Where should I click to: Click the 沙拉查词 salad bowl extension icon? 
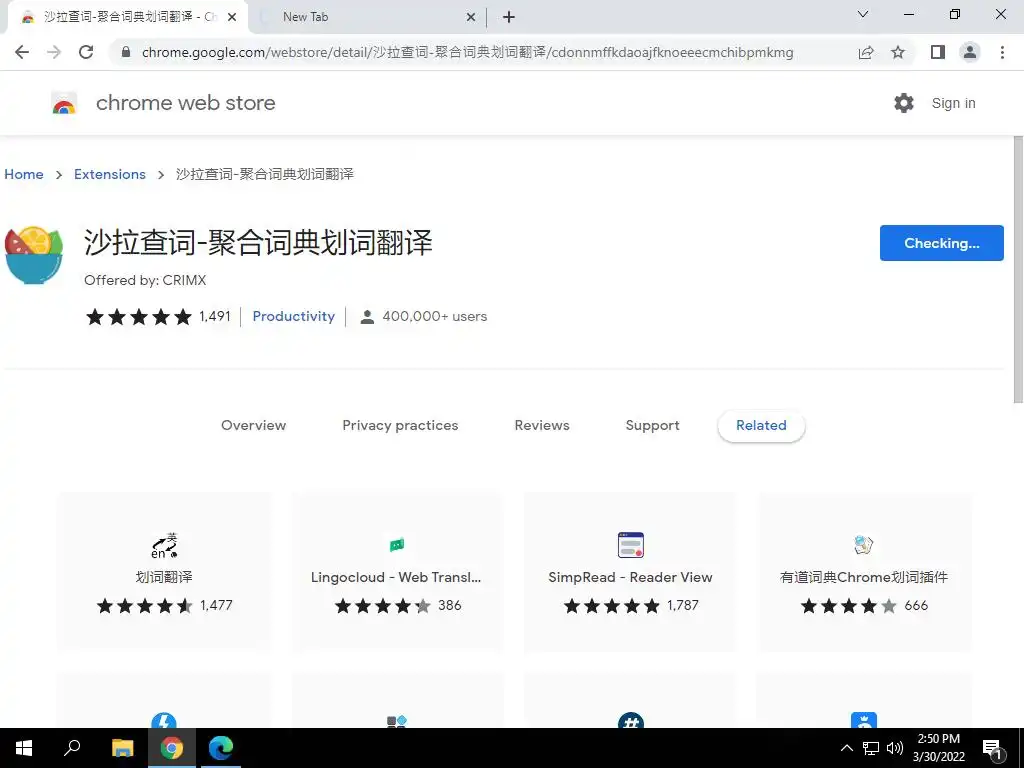pos(33,255)
